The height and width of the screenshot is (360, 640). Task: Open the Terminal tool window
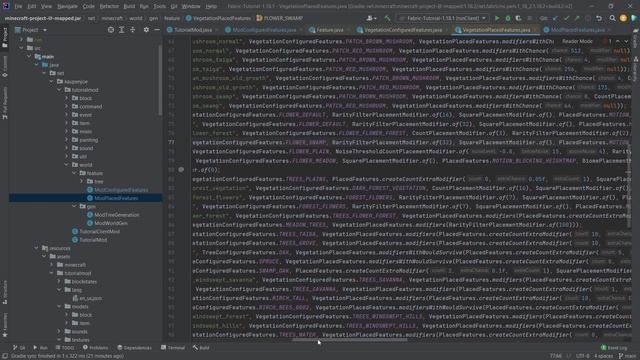[x=173, y=348]
